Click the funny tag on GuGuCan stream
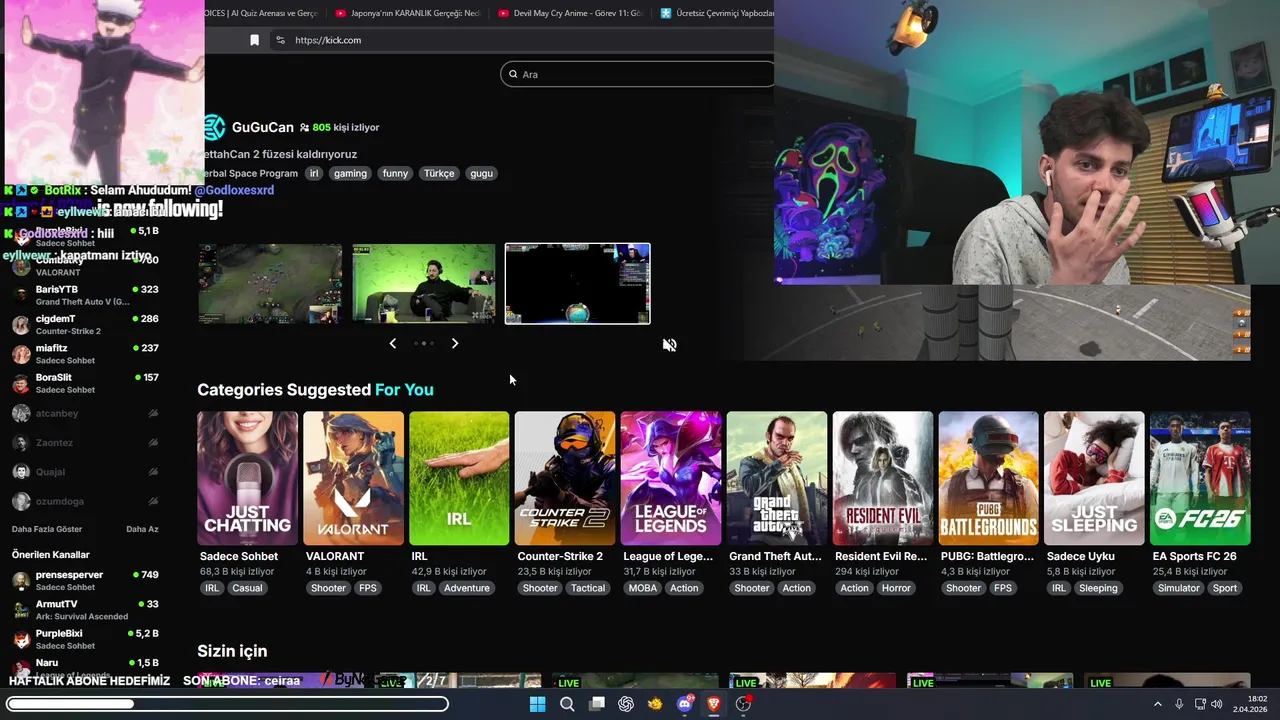 396,173
